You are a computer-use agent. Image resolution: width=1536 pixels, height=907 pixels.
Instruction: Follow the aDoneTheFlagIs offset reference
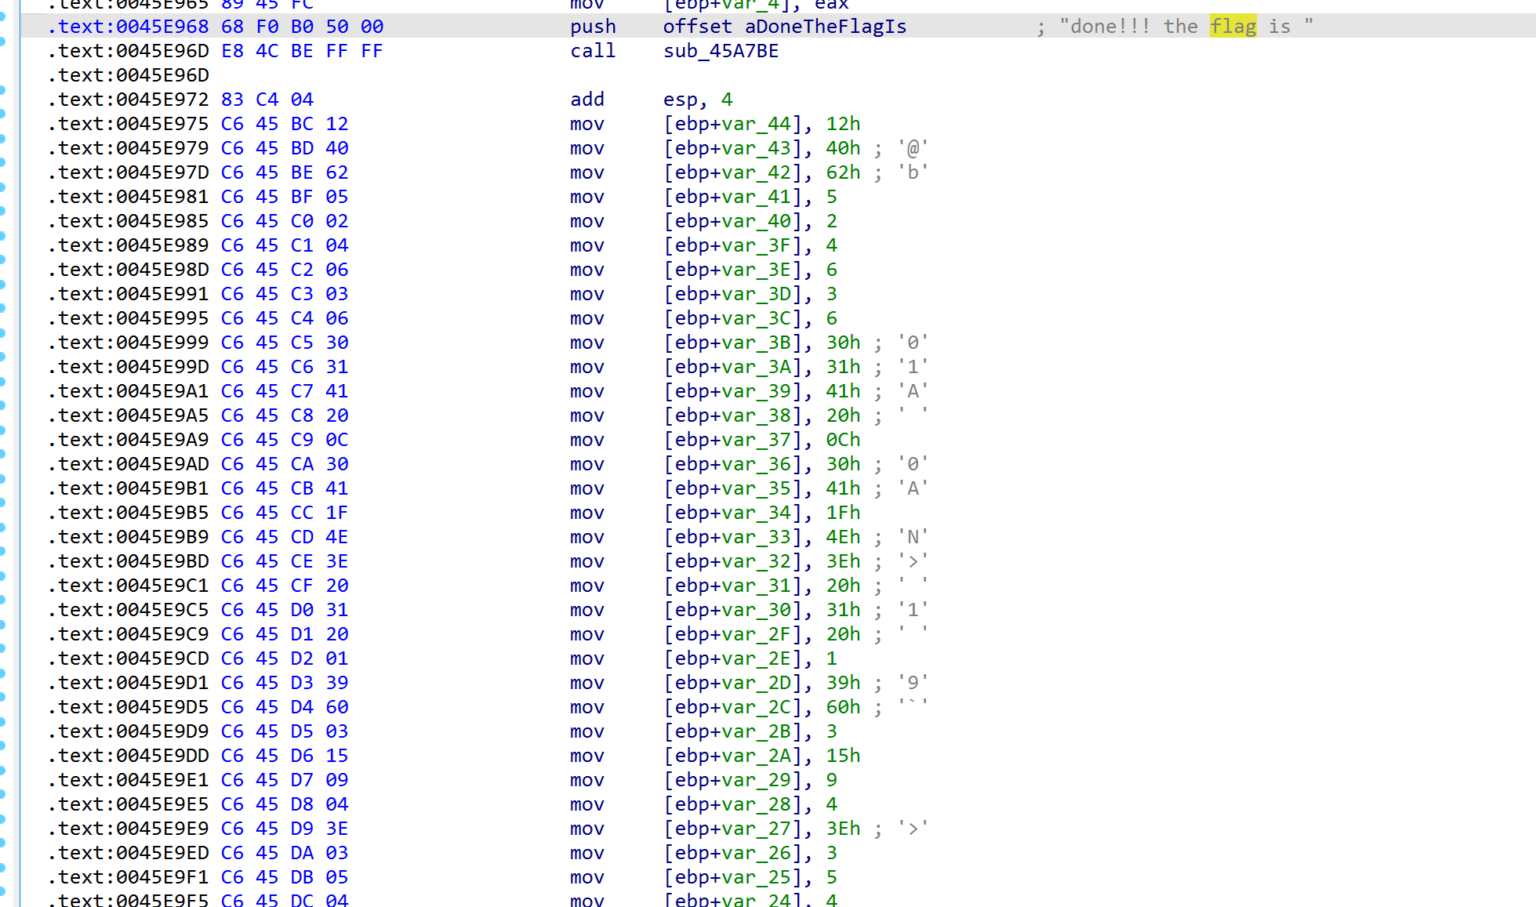826,27
